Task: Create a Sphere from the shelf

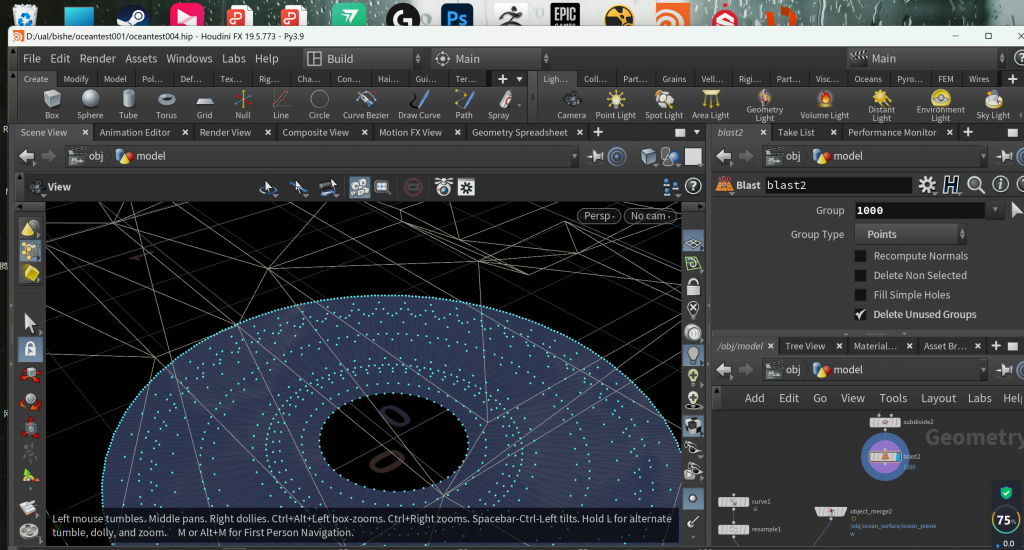Action: point(90,105)
